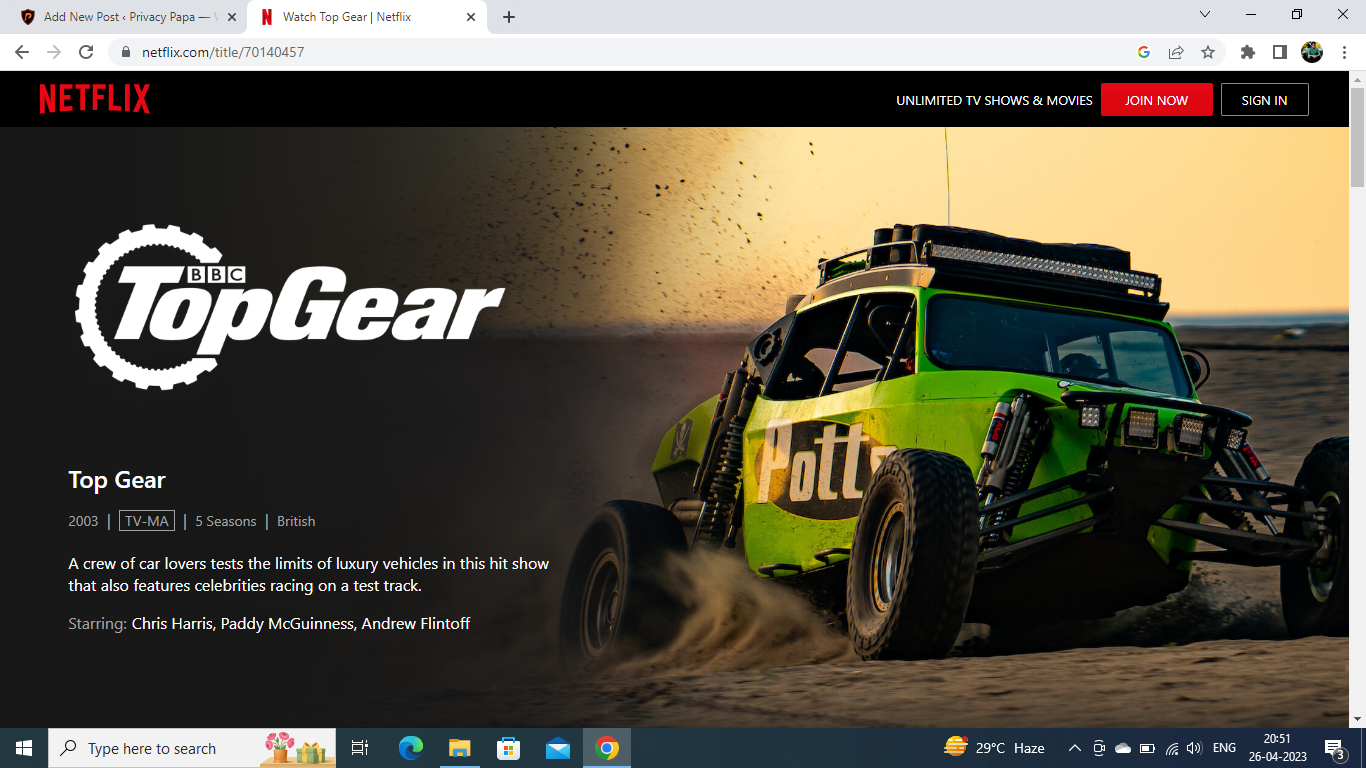
Task: Open the notification center icon
Action: point(1334,748)
